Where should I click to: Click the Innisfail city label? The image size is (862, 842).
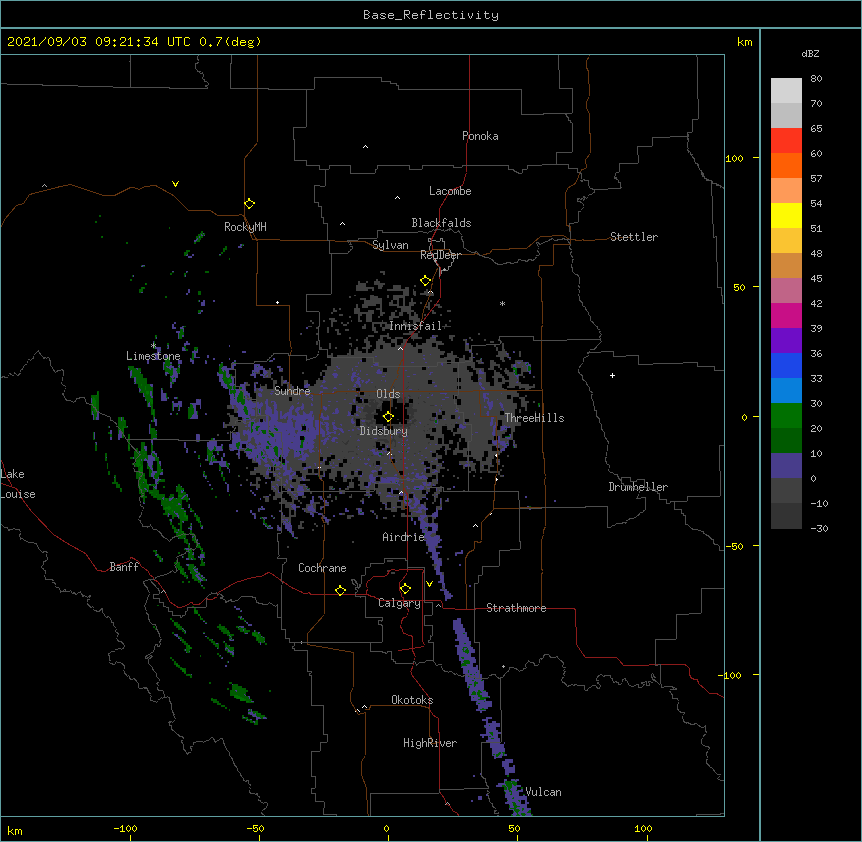point(415,326)
